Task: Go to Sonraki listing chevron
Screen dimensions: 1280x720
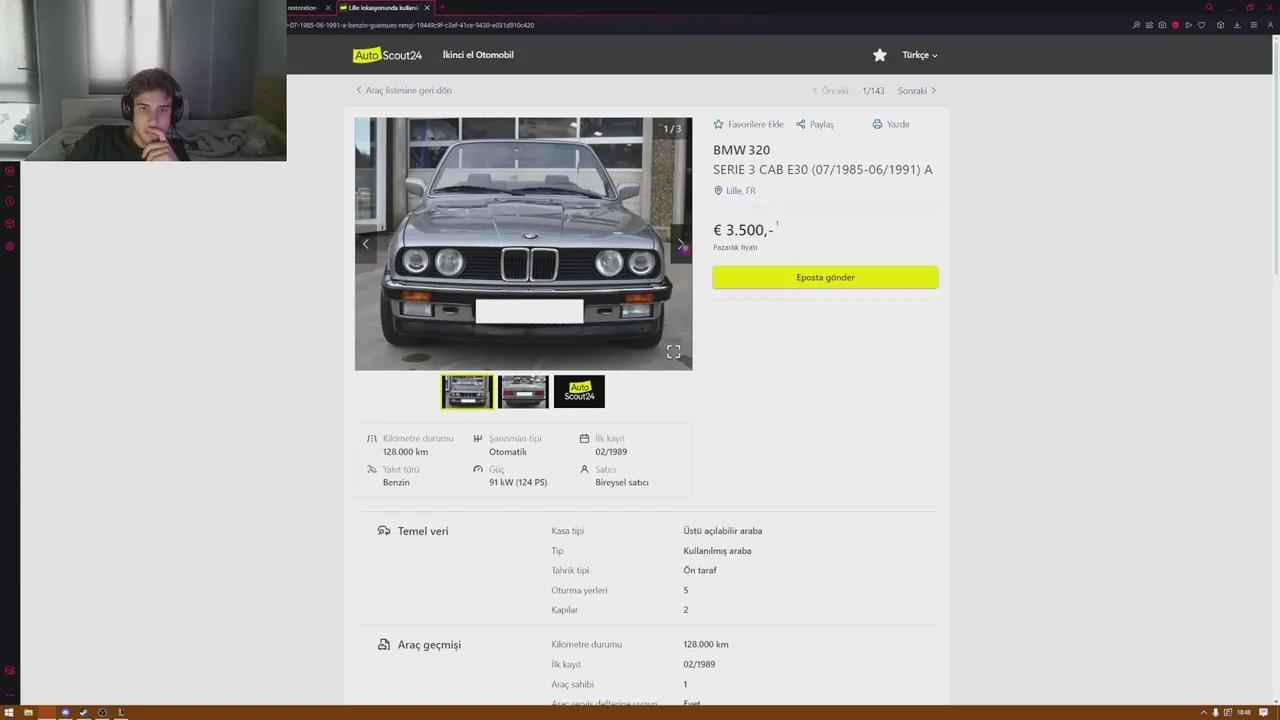Action: coord(933,91)
